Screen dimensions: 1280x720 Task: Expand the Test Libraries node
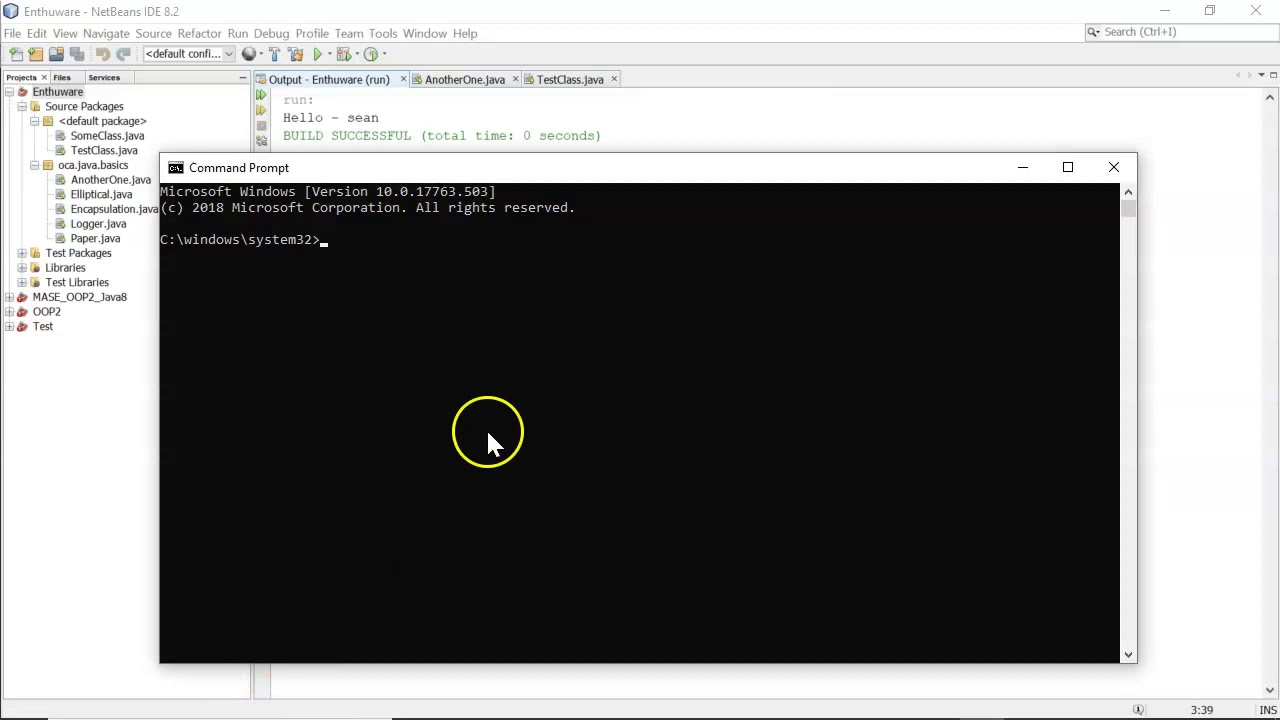pos(21,282)
